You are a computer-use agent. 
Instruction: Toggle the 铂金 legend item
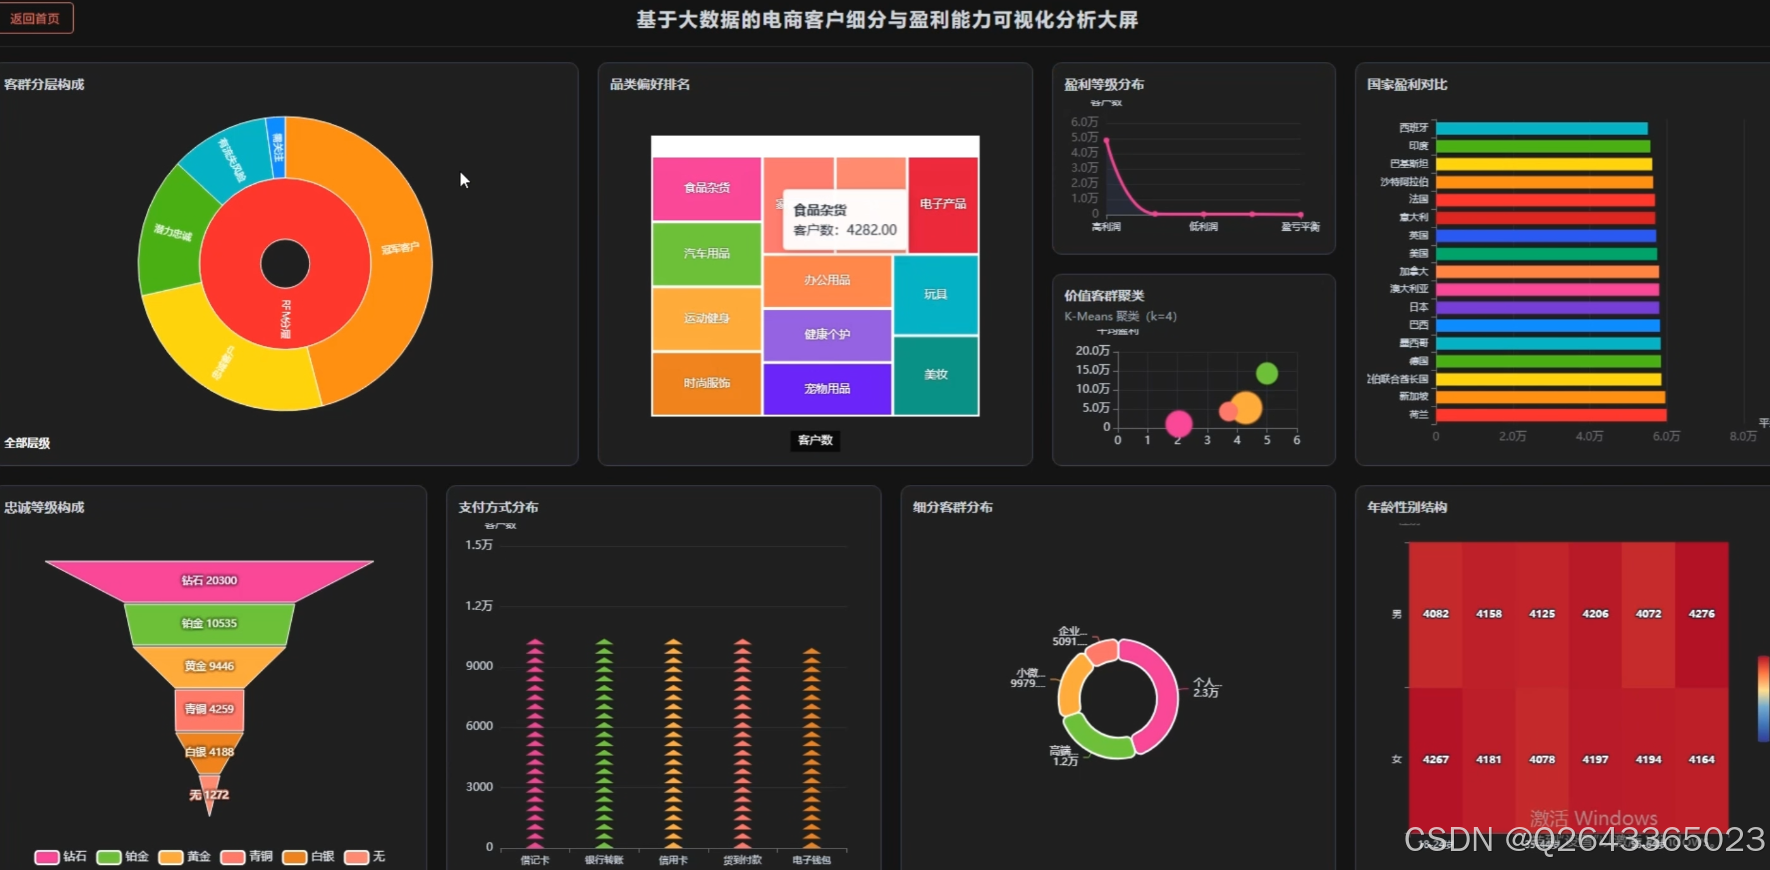pos(123,857)
